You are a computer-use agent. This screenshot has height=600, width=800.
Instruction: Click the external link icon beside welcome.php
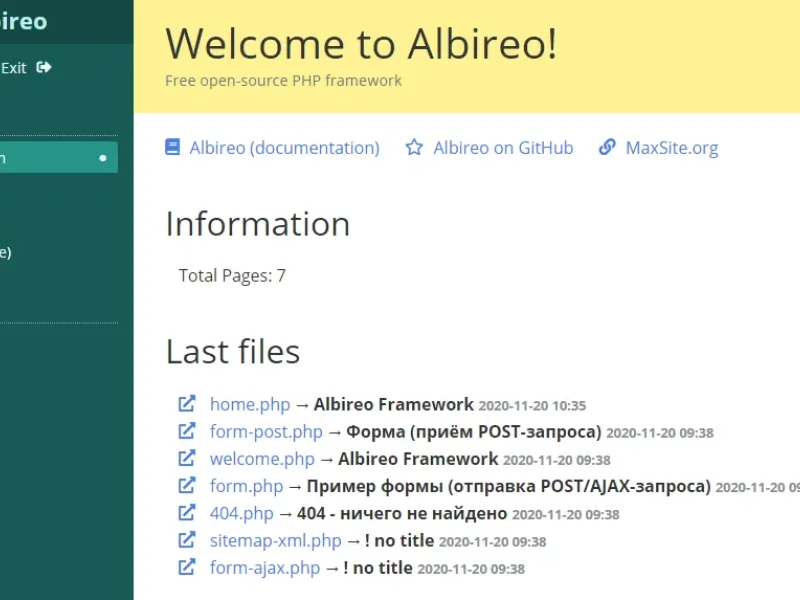click(x=186, y=458)
